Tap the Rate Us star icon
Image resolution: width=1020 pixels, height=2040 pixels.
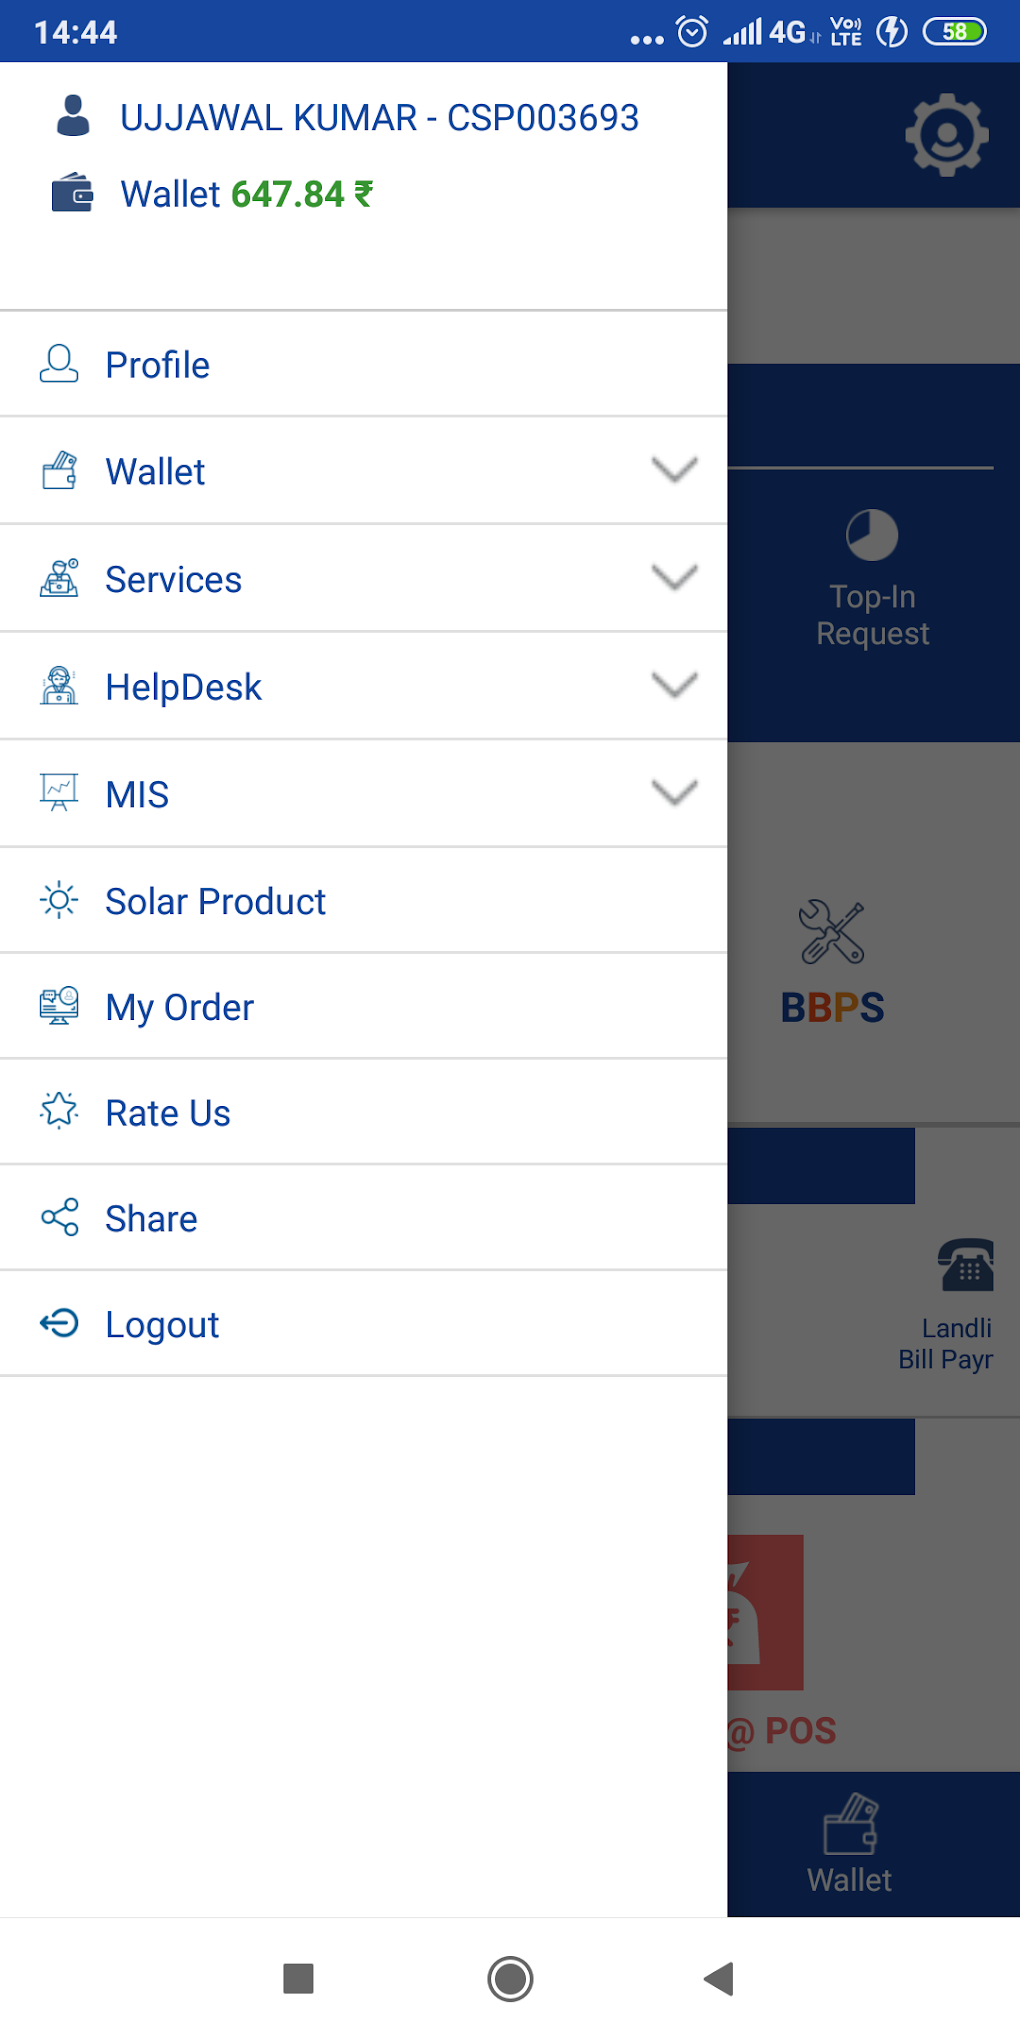point(59,1111)
